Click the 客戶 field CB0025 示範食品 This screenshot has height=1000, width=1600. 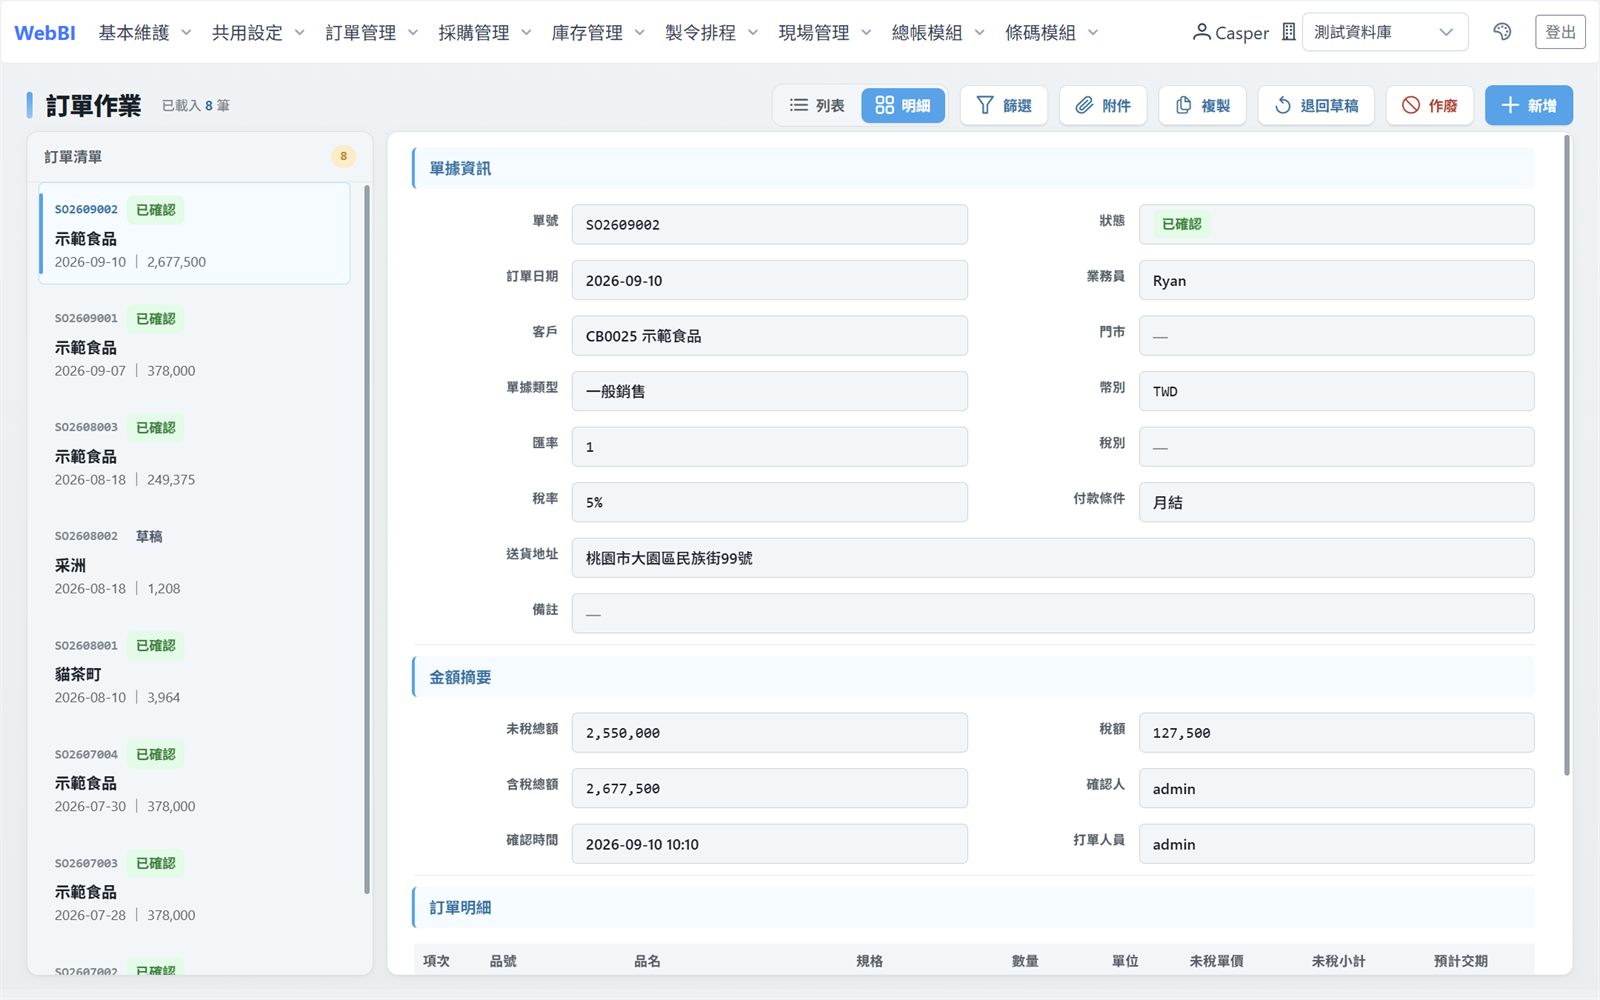tap(769, 336)
